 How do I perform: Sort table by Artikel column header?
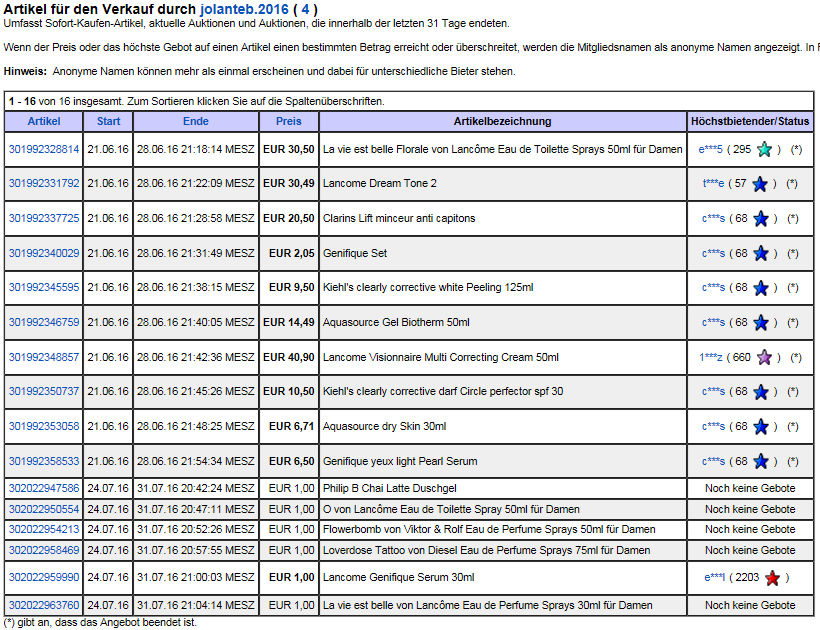[x=44, y=121]
